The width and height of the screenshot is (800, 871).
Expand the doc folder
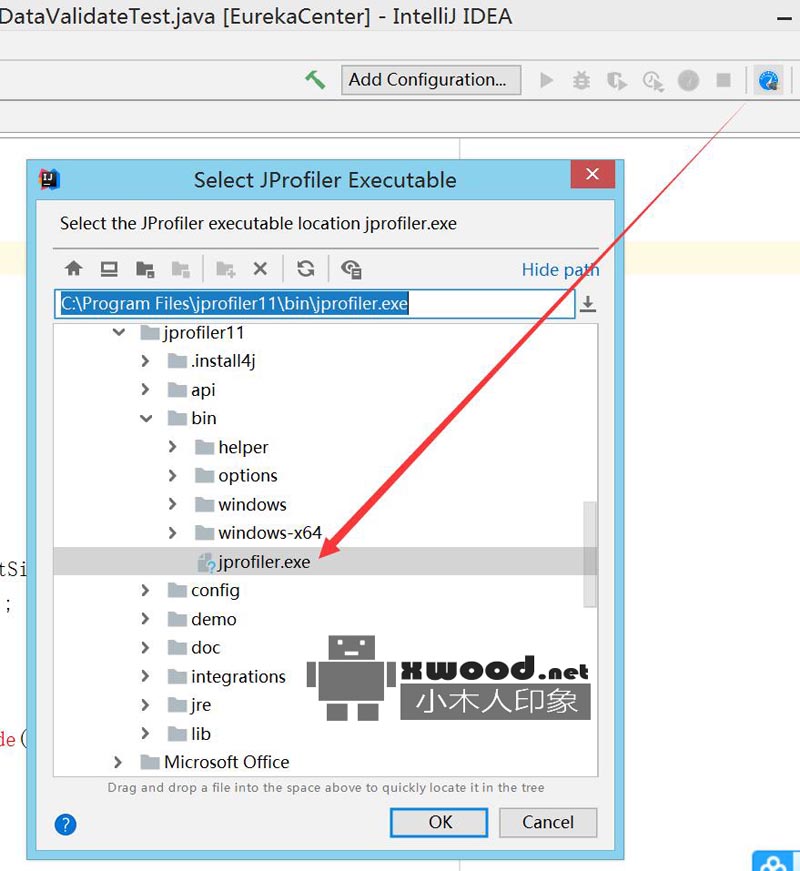click(x=146, y=647)
